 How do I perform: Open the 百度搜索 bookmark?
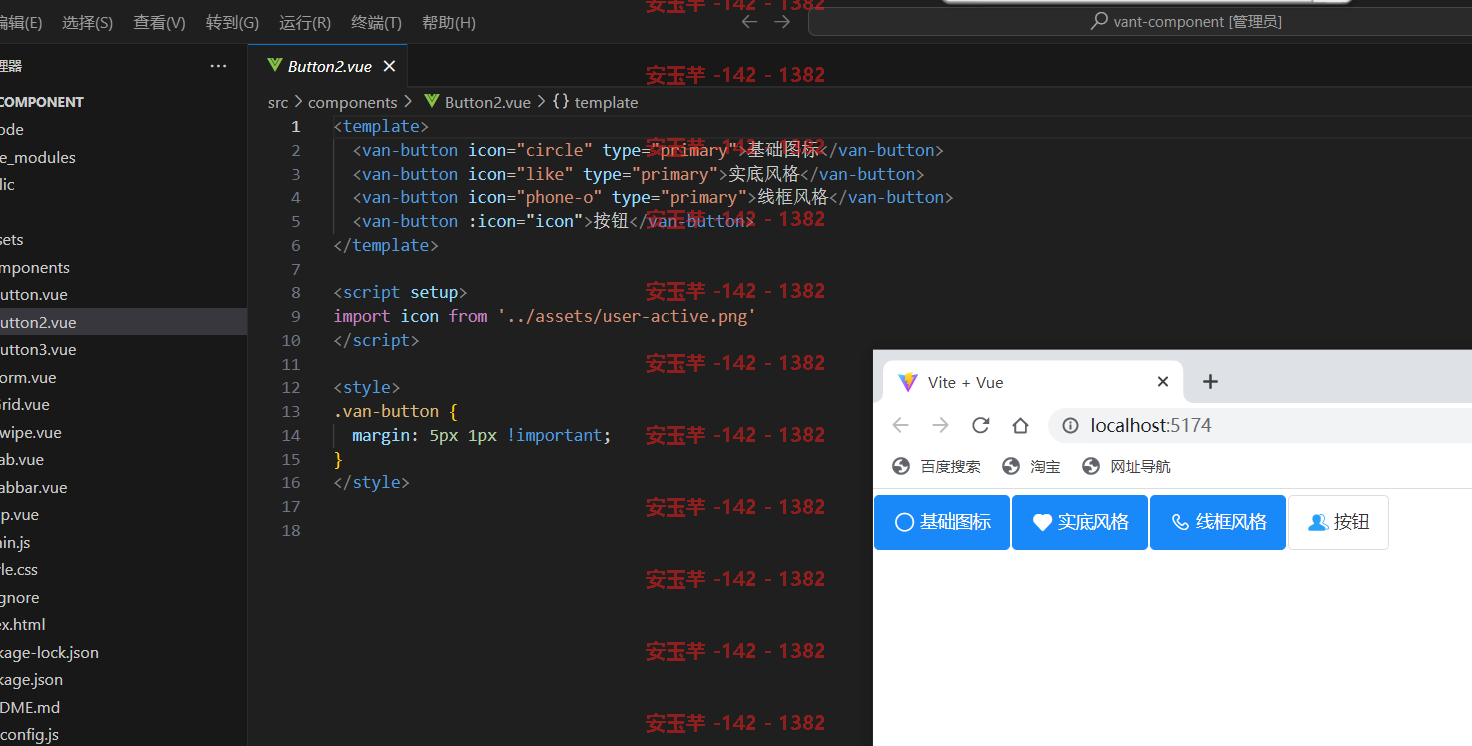coord(936,466)
